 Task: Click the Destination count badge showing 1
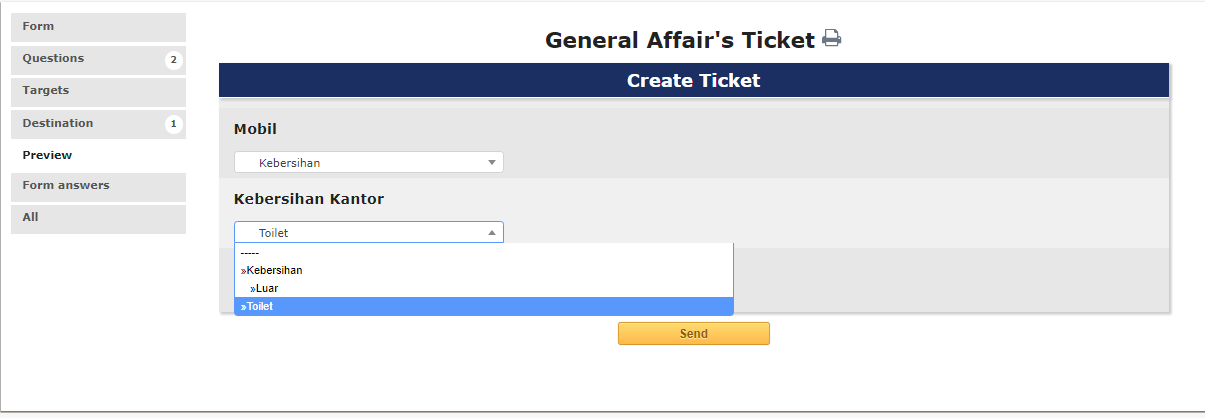pyautogui.click(x=173, y=125)
